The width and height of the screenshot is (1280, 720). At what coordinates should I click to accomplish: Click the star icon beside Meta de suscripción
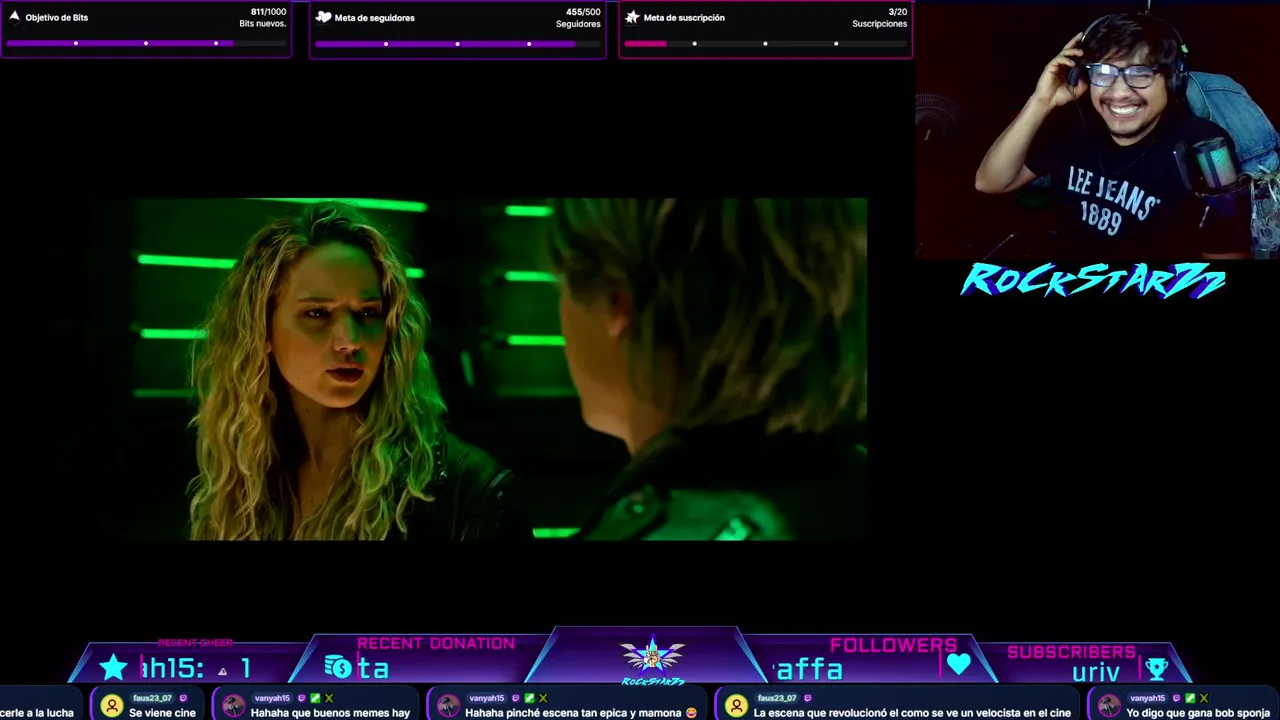coord(632,17)
